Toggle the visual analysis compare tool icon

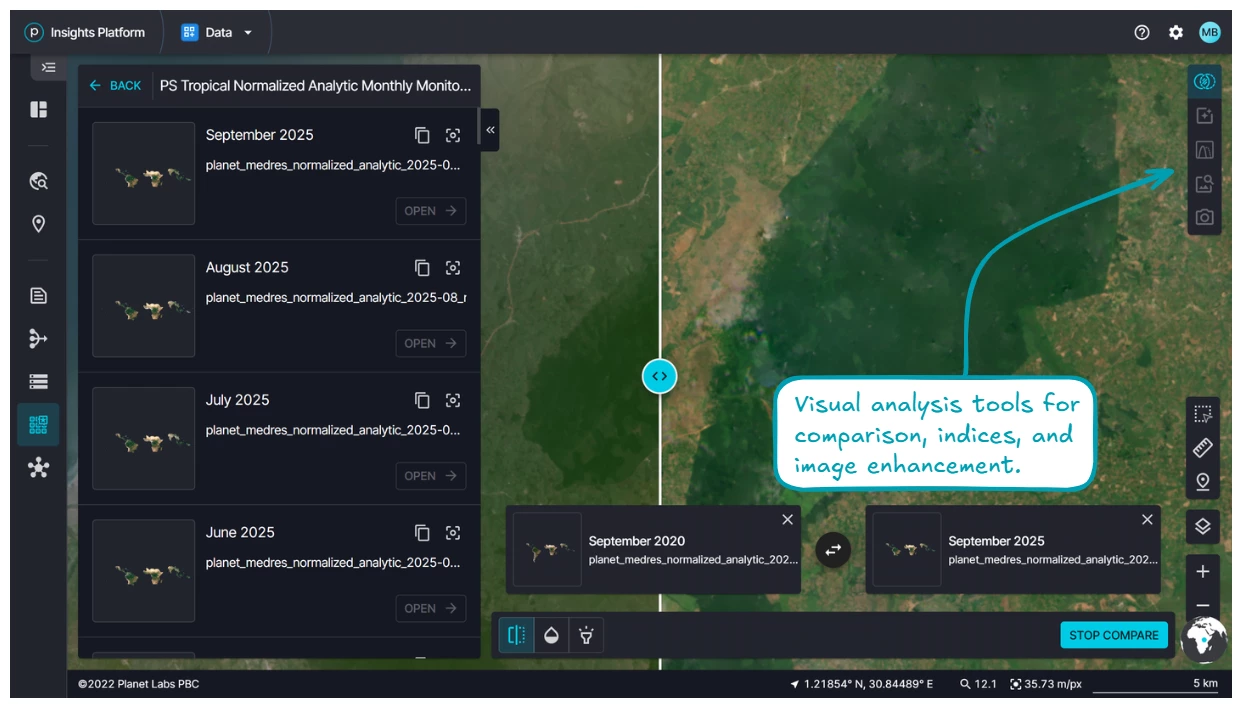point(1204,82)
